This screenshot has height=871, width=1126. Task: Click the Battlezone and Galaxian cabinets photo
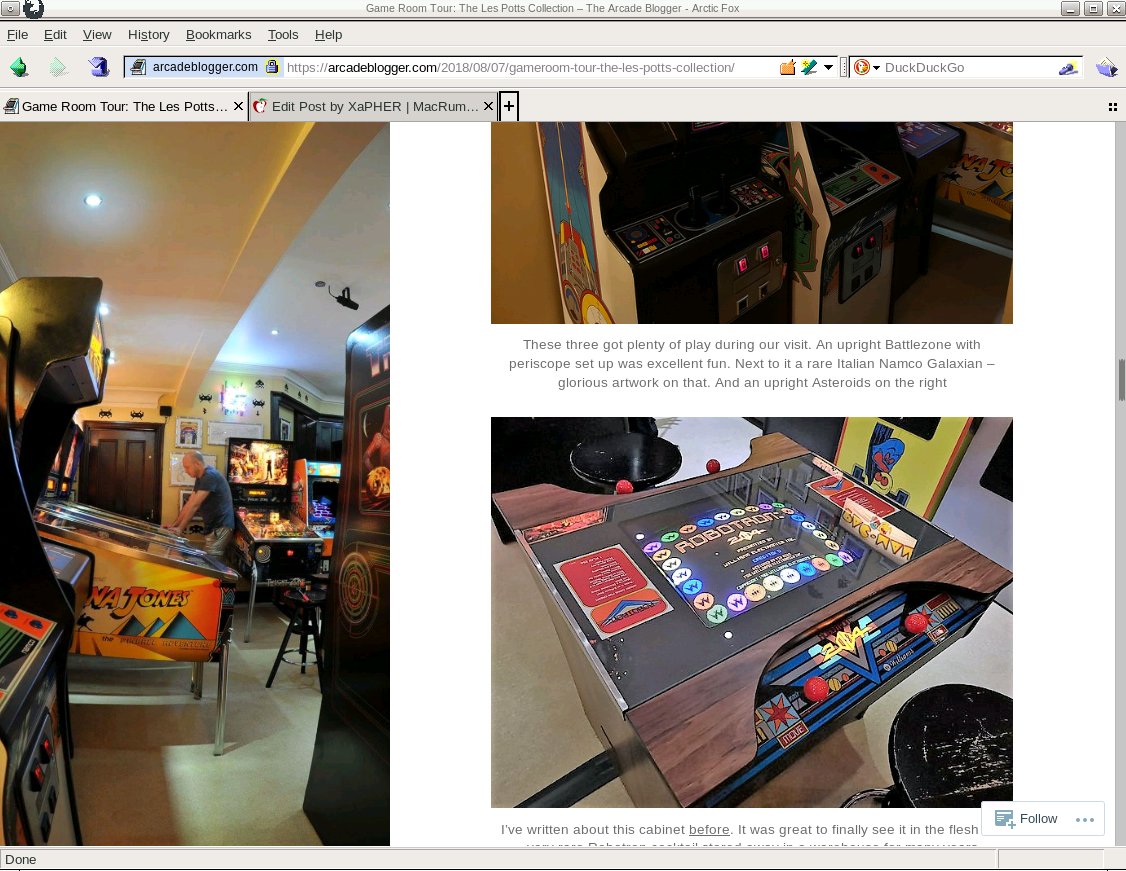coord(752,223)
